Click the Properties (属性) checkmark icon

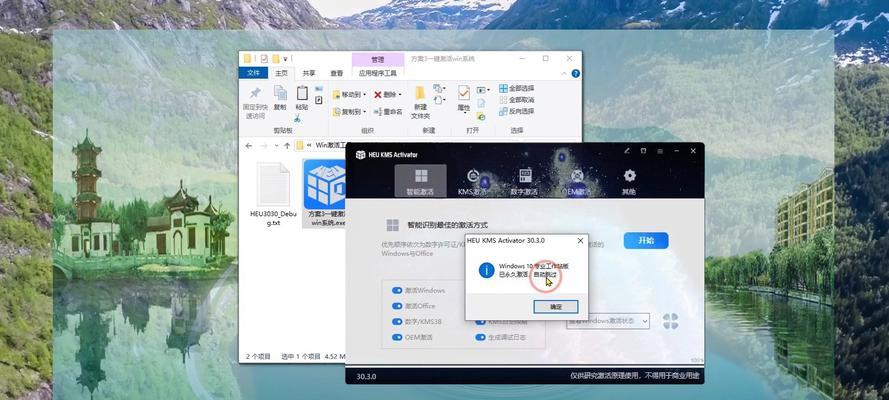pyautogui.click(x=464, y=93)
